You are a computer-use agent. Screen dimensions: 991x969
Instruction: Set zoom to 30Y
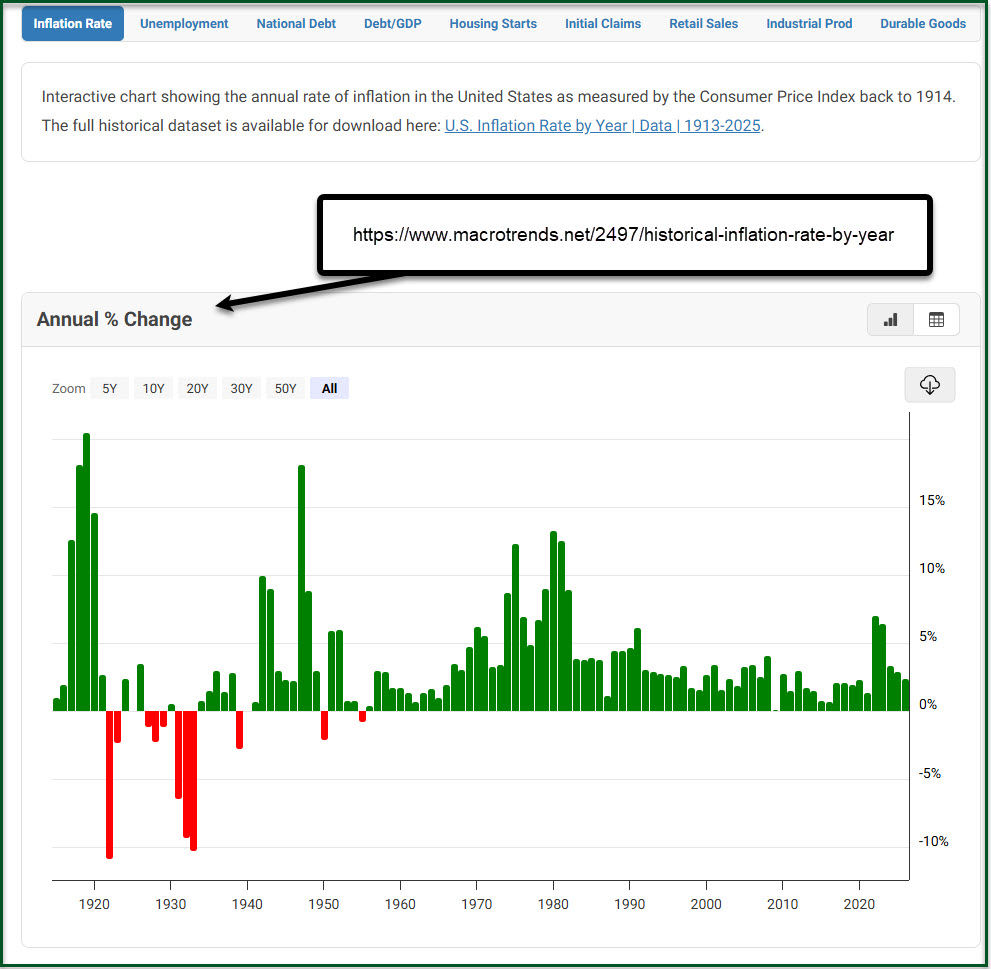(241, 389)
